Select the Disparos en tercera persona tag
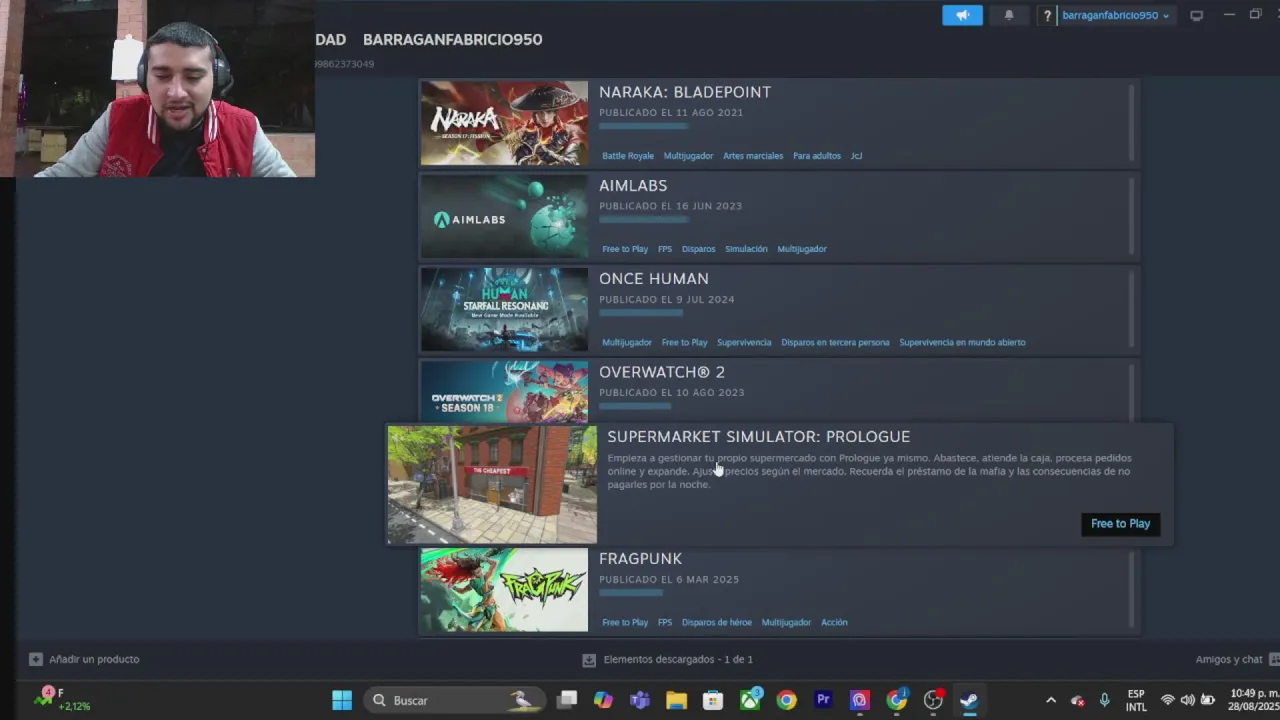The height and width of the screenshot is (720, 1280). pyautogui.click(x=835, y=342)
